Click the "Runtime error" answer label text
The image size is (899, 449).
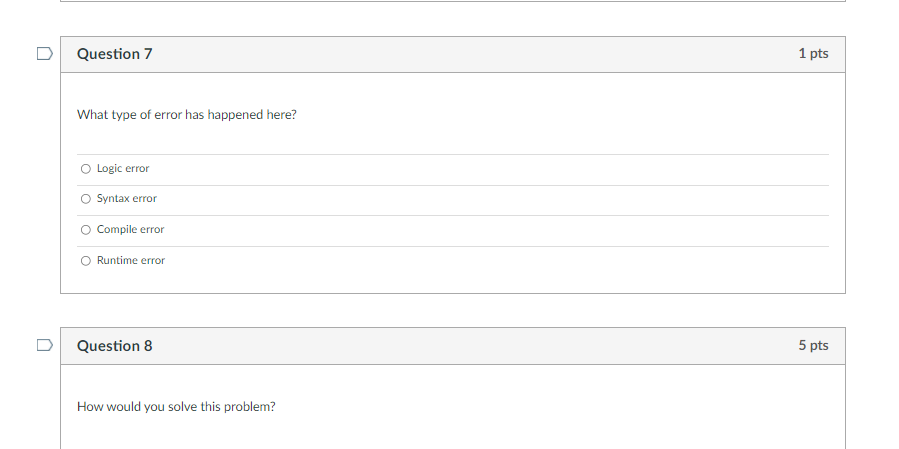[131, 261]
